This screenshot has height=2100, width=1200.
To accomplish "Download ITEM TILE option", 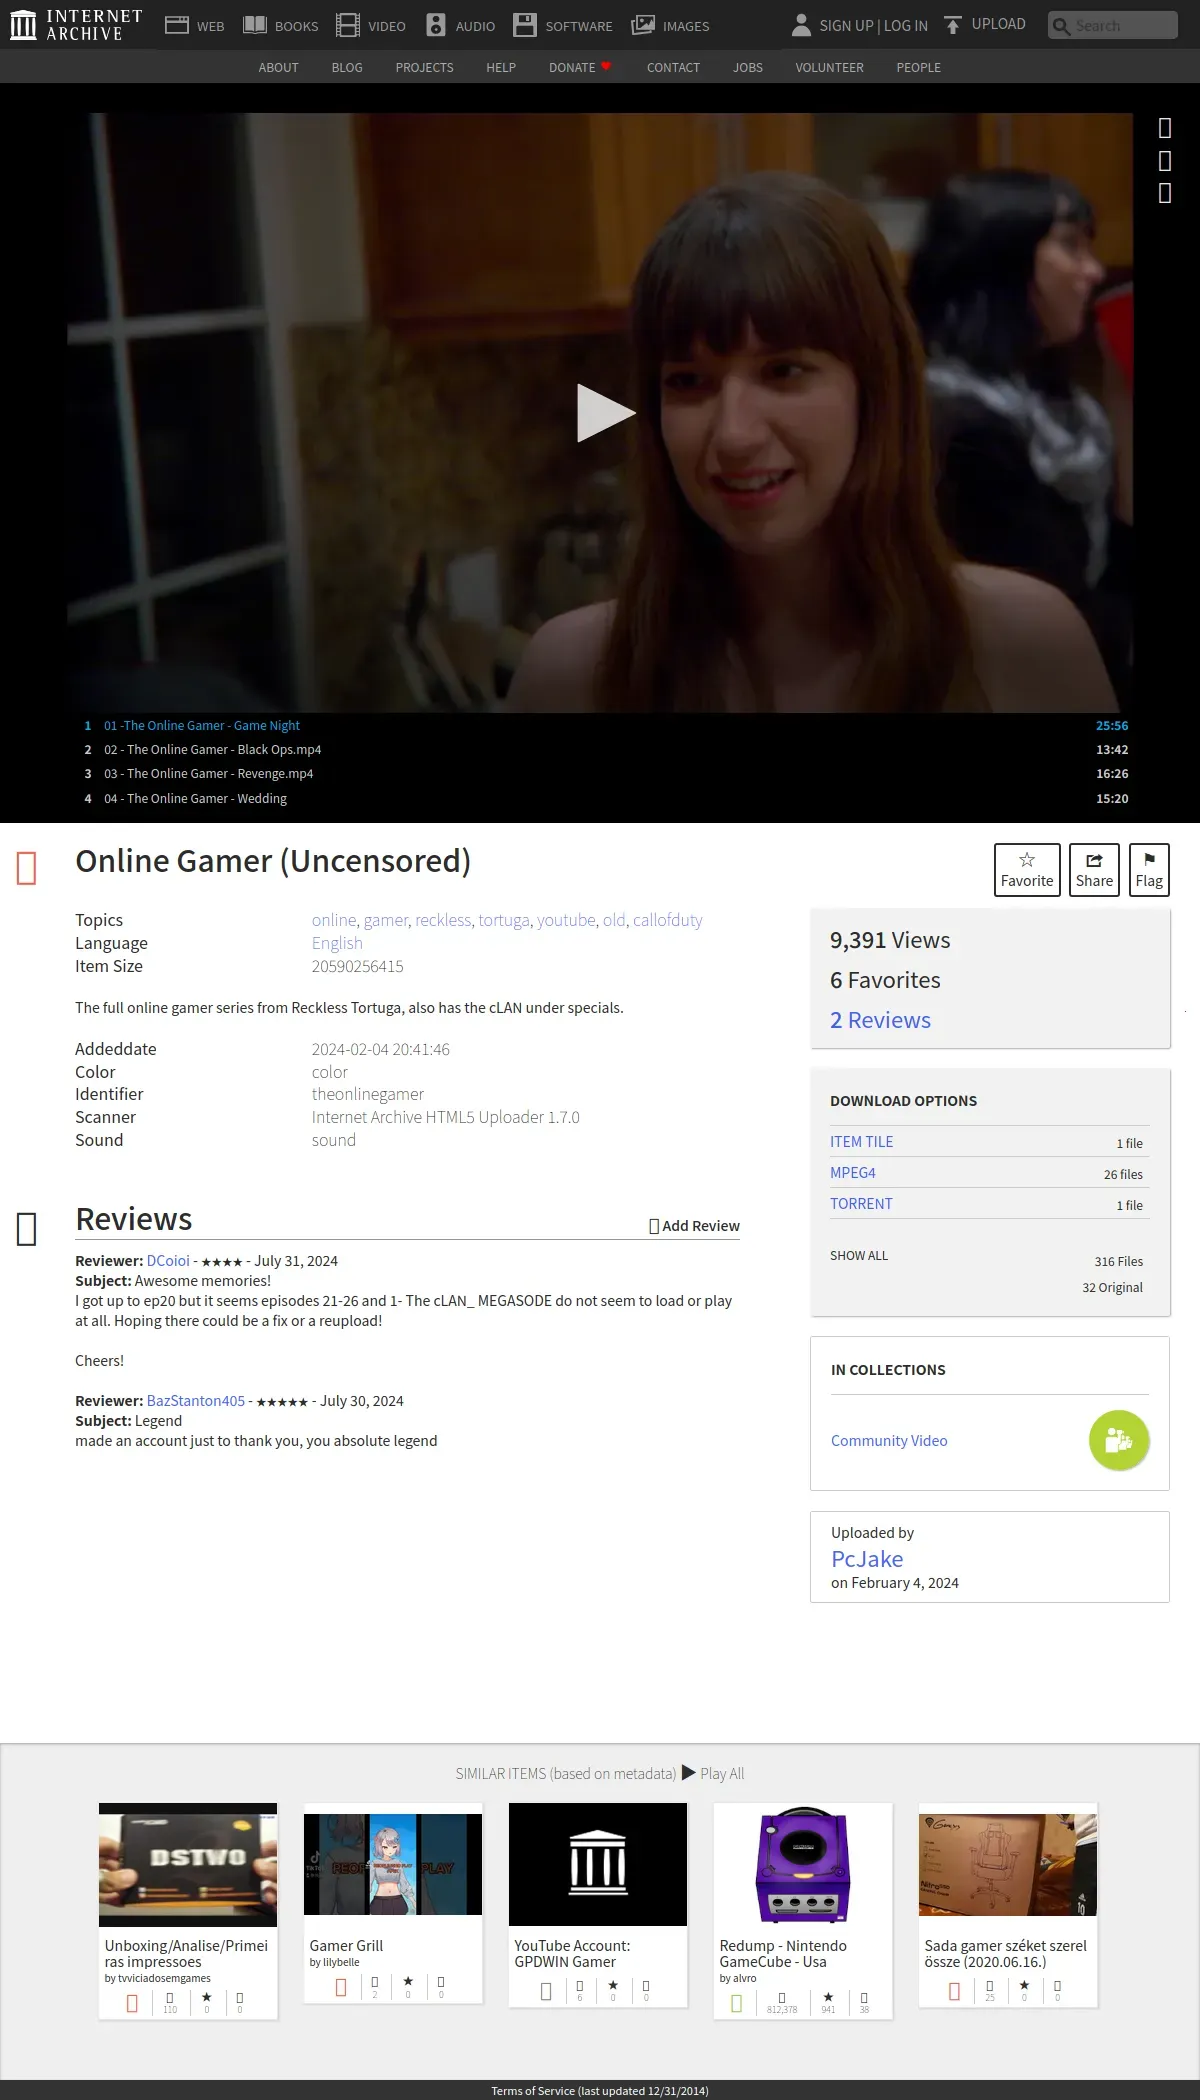I will pos(861,1142).
